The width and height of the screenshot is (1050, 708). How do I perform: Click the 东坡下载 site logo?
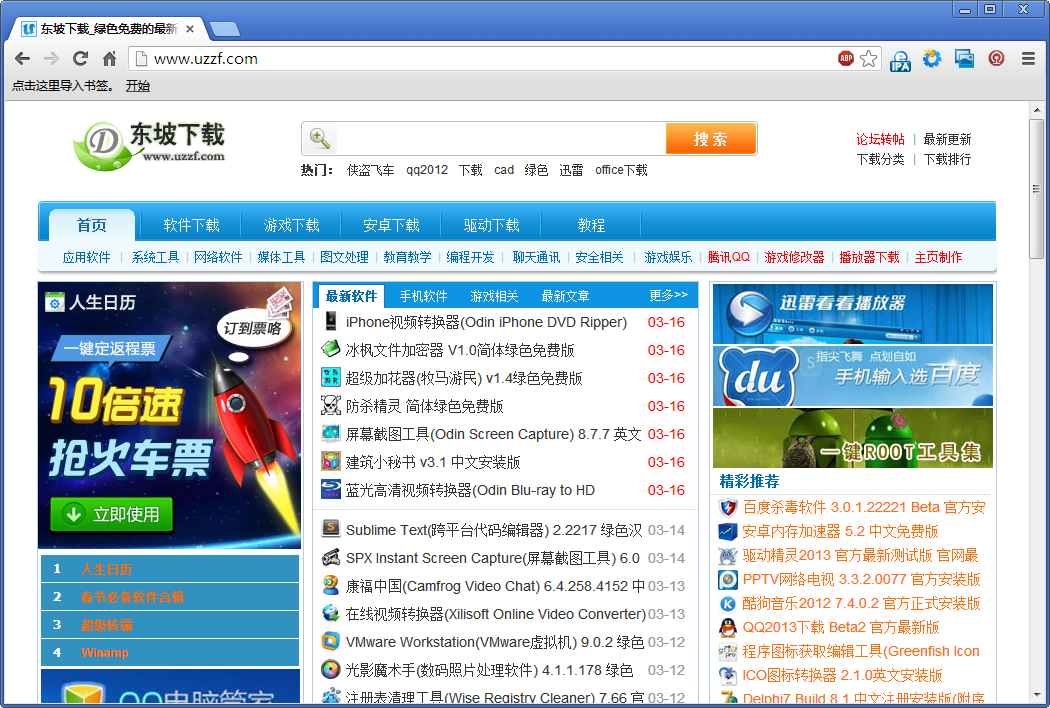point(150,145)
